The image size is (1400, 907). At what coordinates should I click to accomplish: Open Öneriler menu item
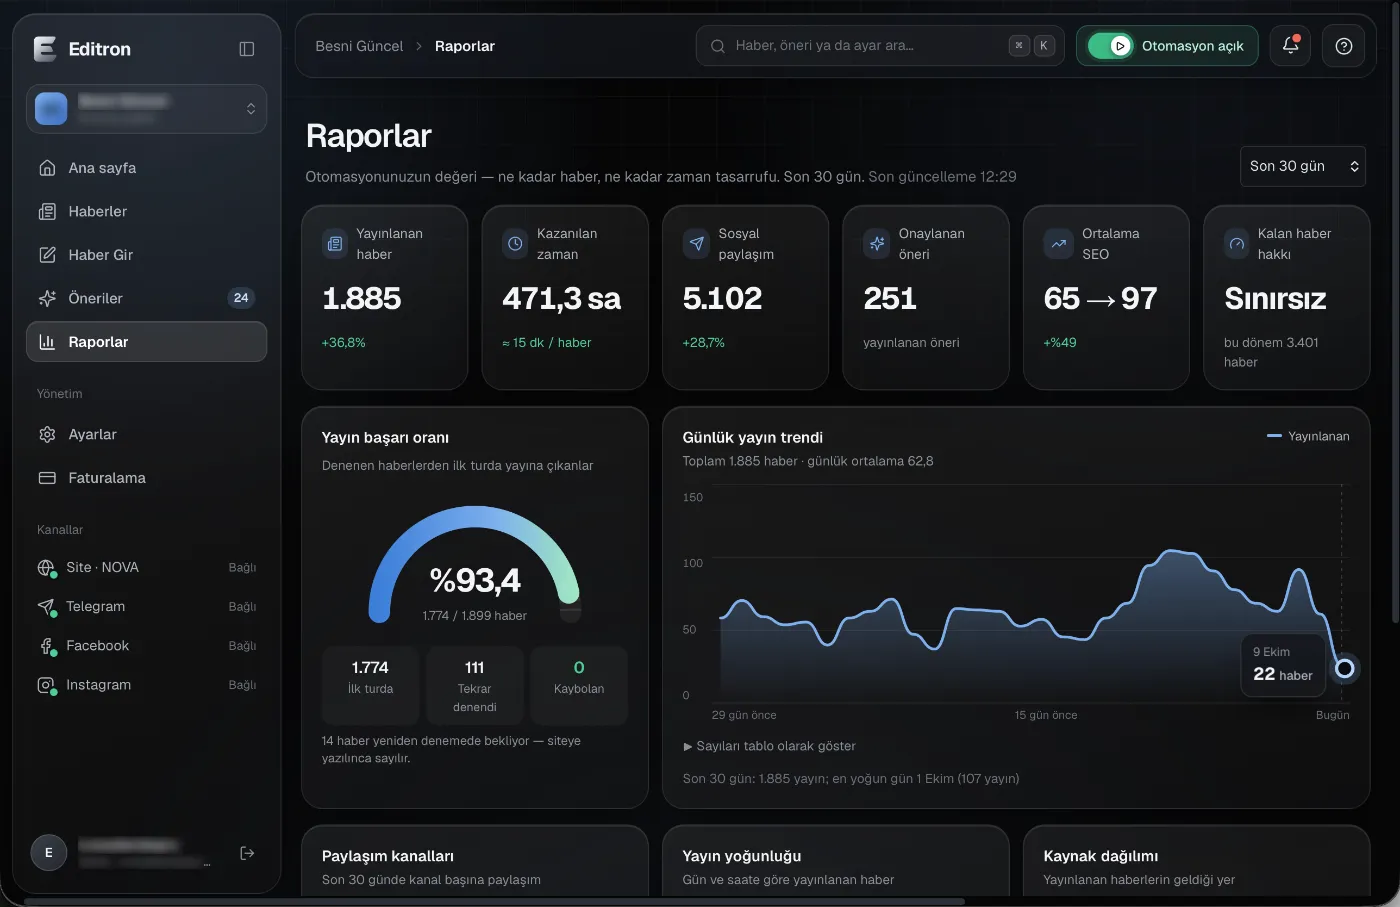[x=146, y=298]
